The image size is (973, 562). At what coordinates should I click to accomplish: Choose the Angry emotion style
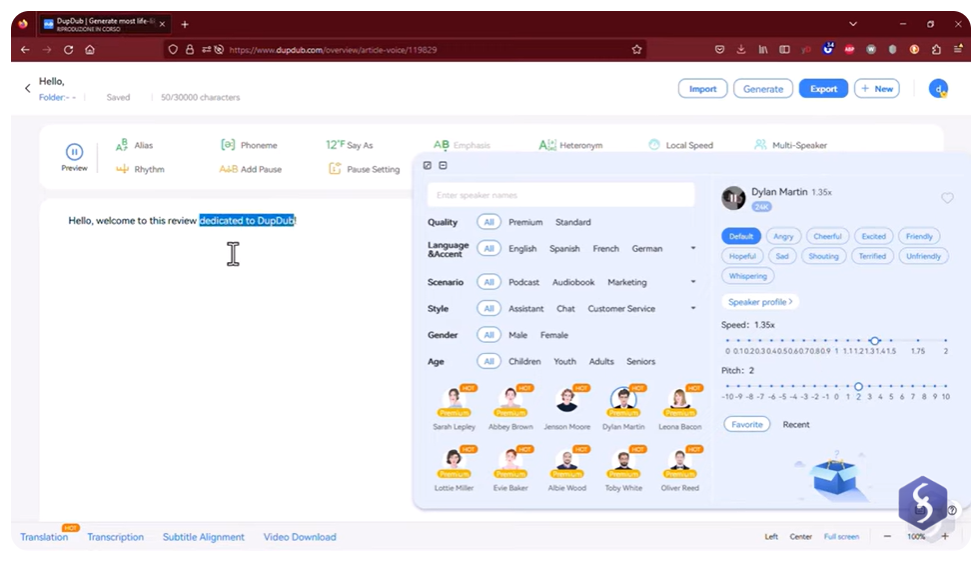782,236
